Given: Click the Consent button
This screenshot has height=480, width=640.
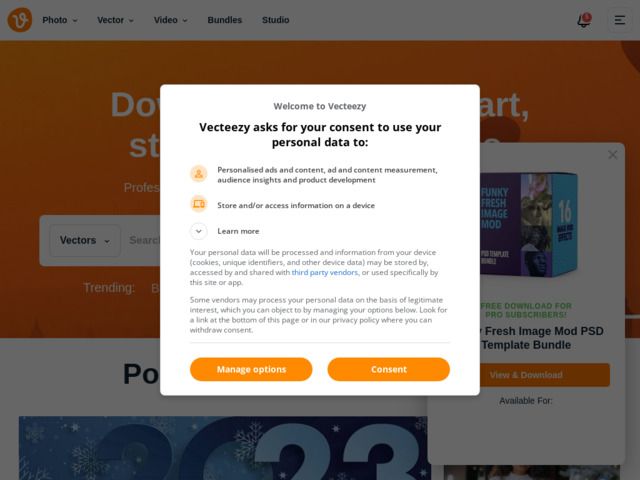Looking at the screenshot, I should point(389,369).
